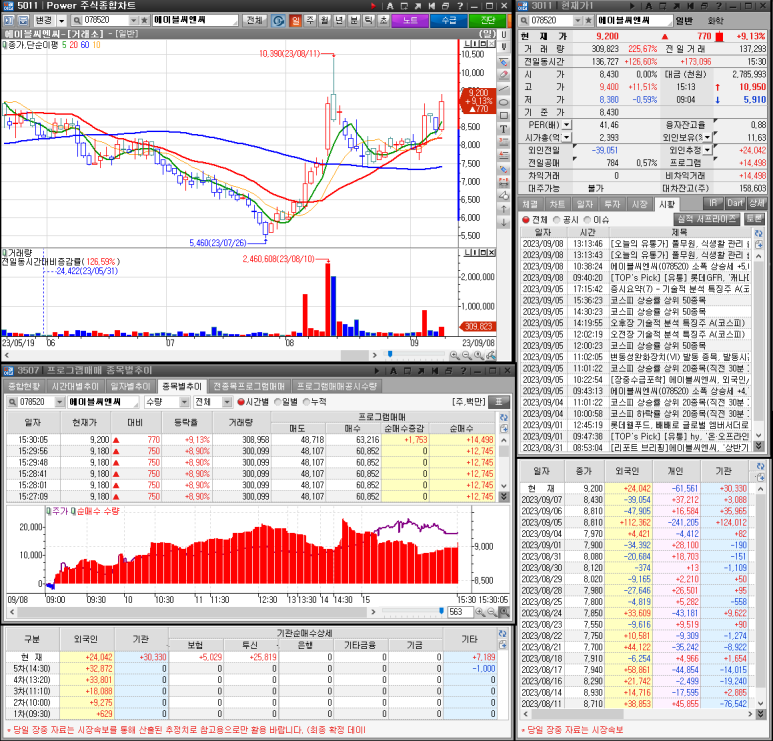This screenshot has width=773, height=741.
Task: Select the trend line drawing tool
Action: click(x=503, y=89)
